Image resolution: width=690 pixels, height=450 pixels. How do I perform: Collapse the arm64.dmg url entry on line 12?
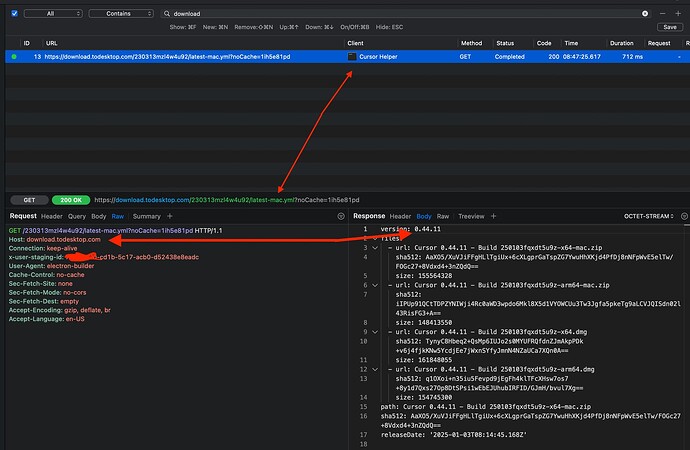(x=375, y=370)
